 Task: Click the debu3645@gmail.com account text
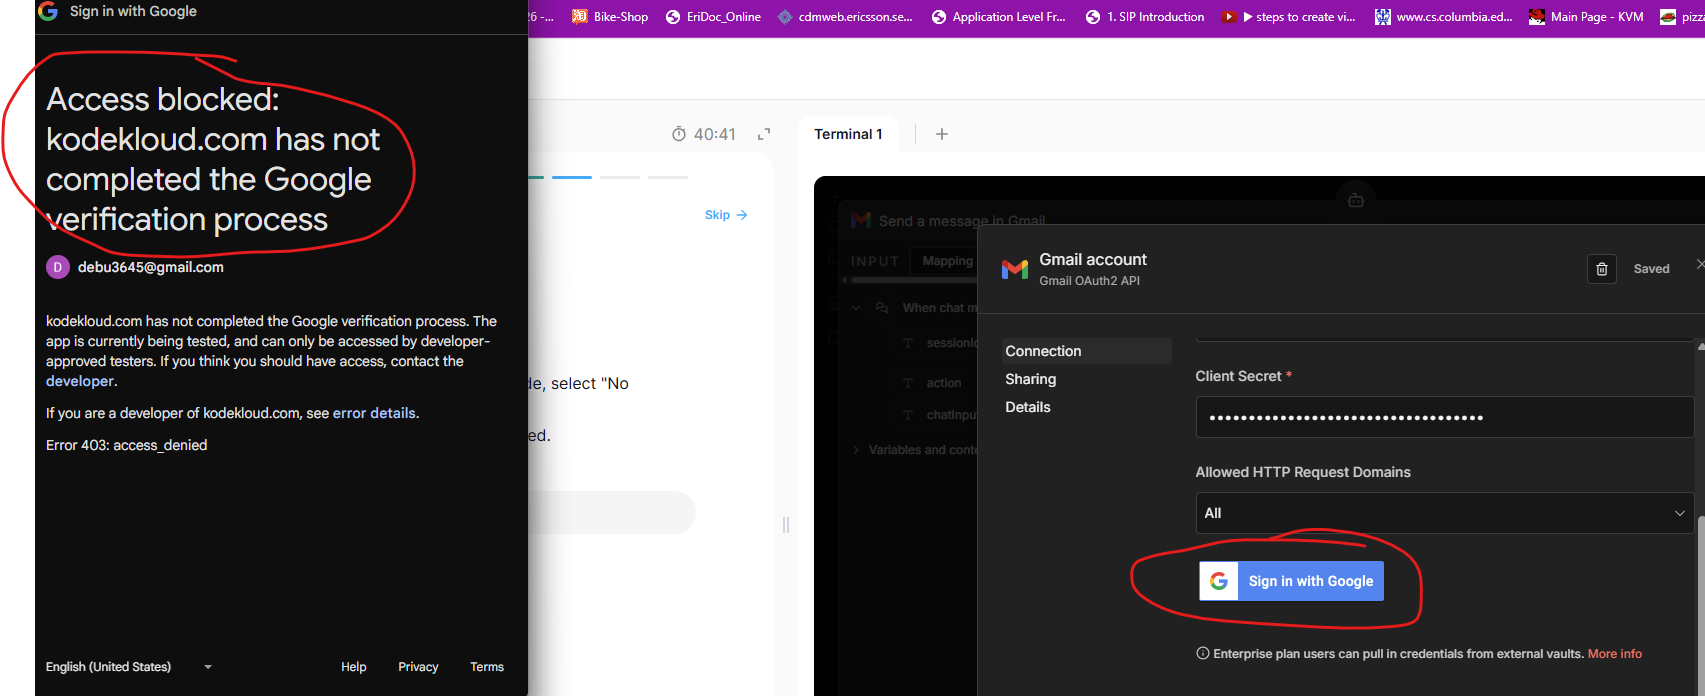click(151, 267)
